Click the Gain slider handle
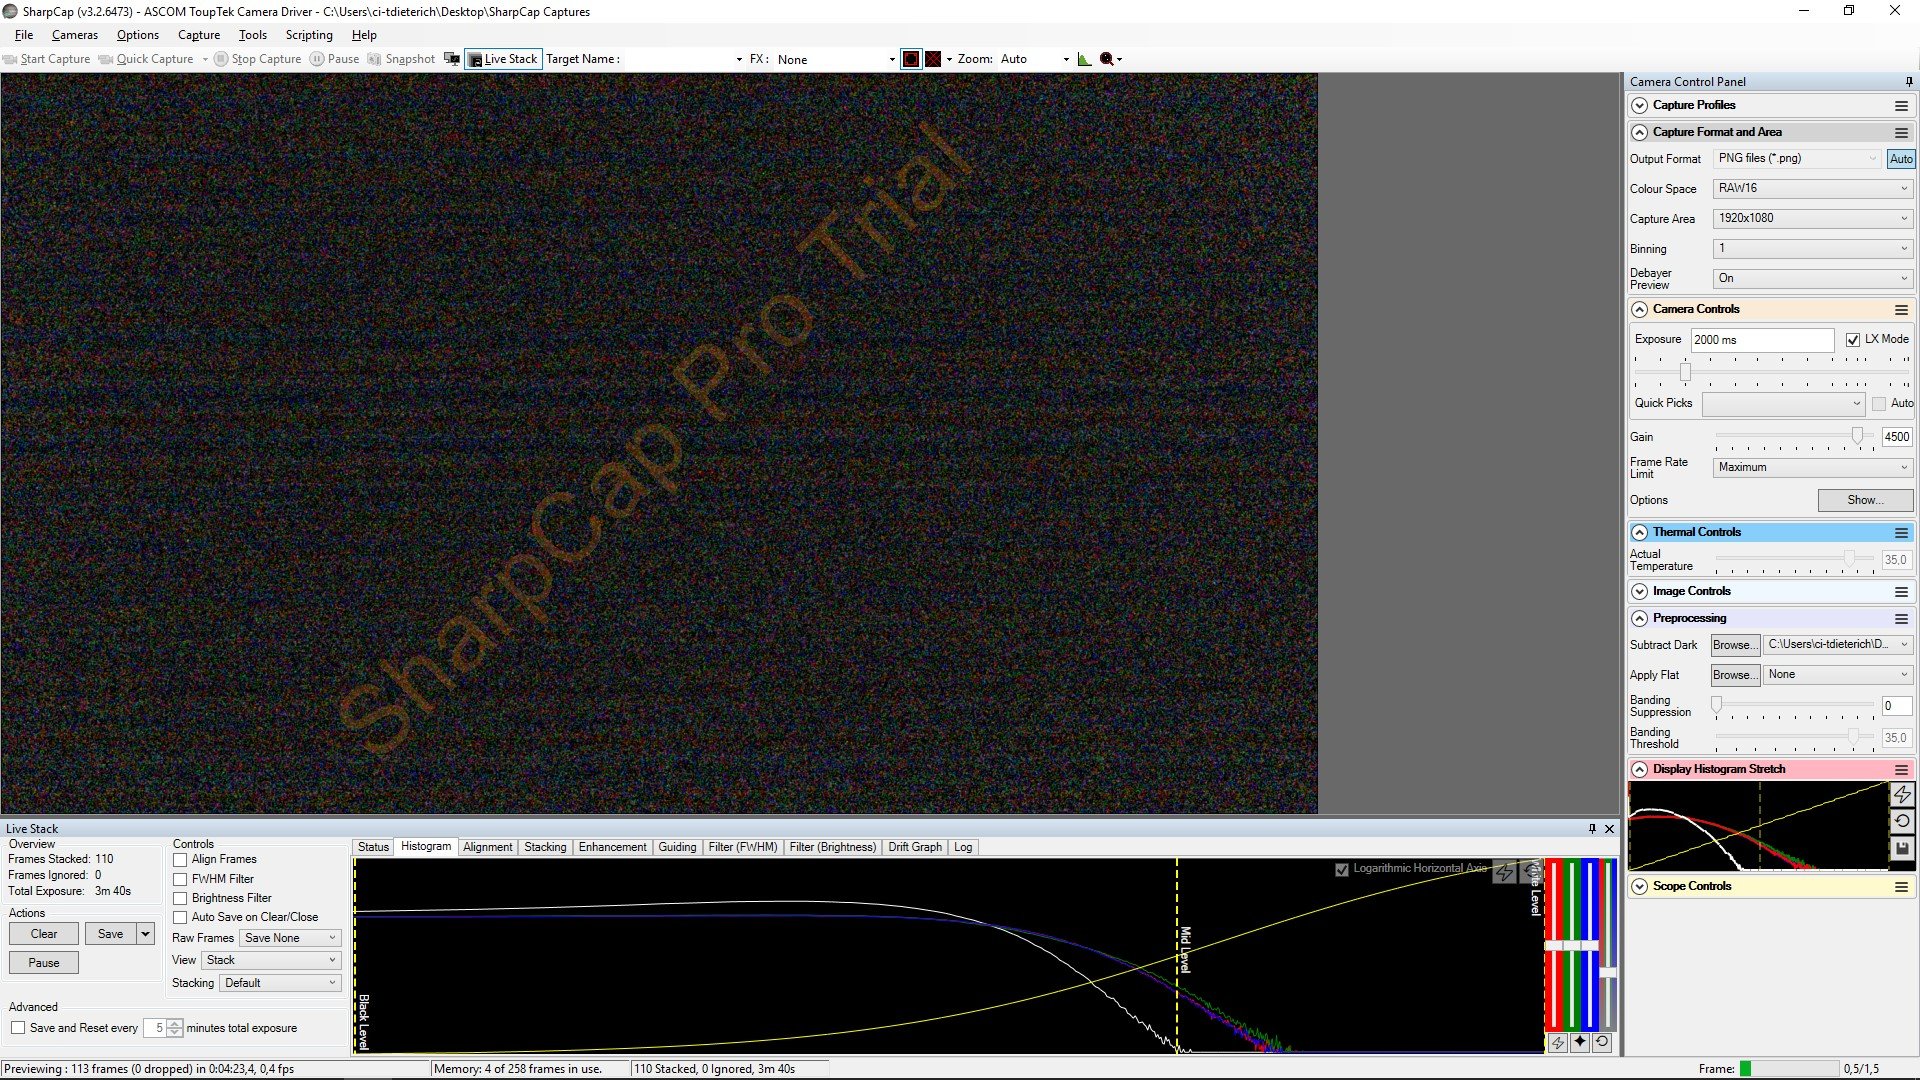The width and height of the screenshot is (1920, 1080). tap(1857, 436)
